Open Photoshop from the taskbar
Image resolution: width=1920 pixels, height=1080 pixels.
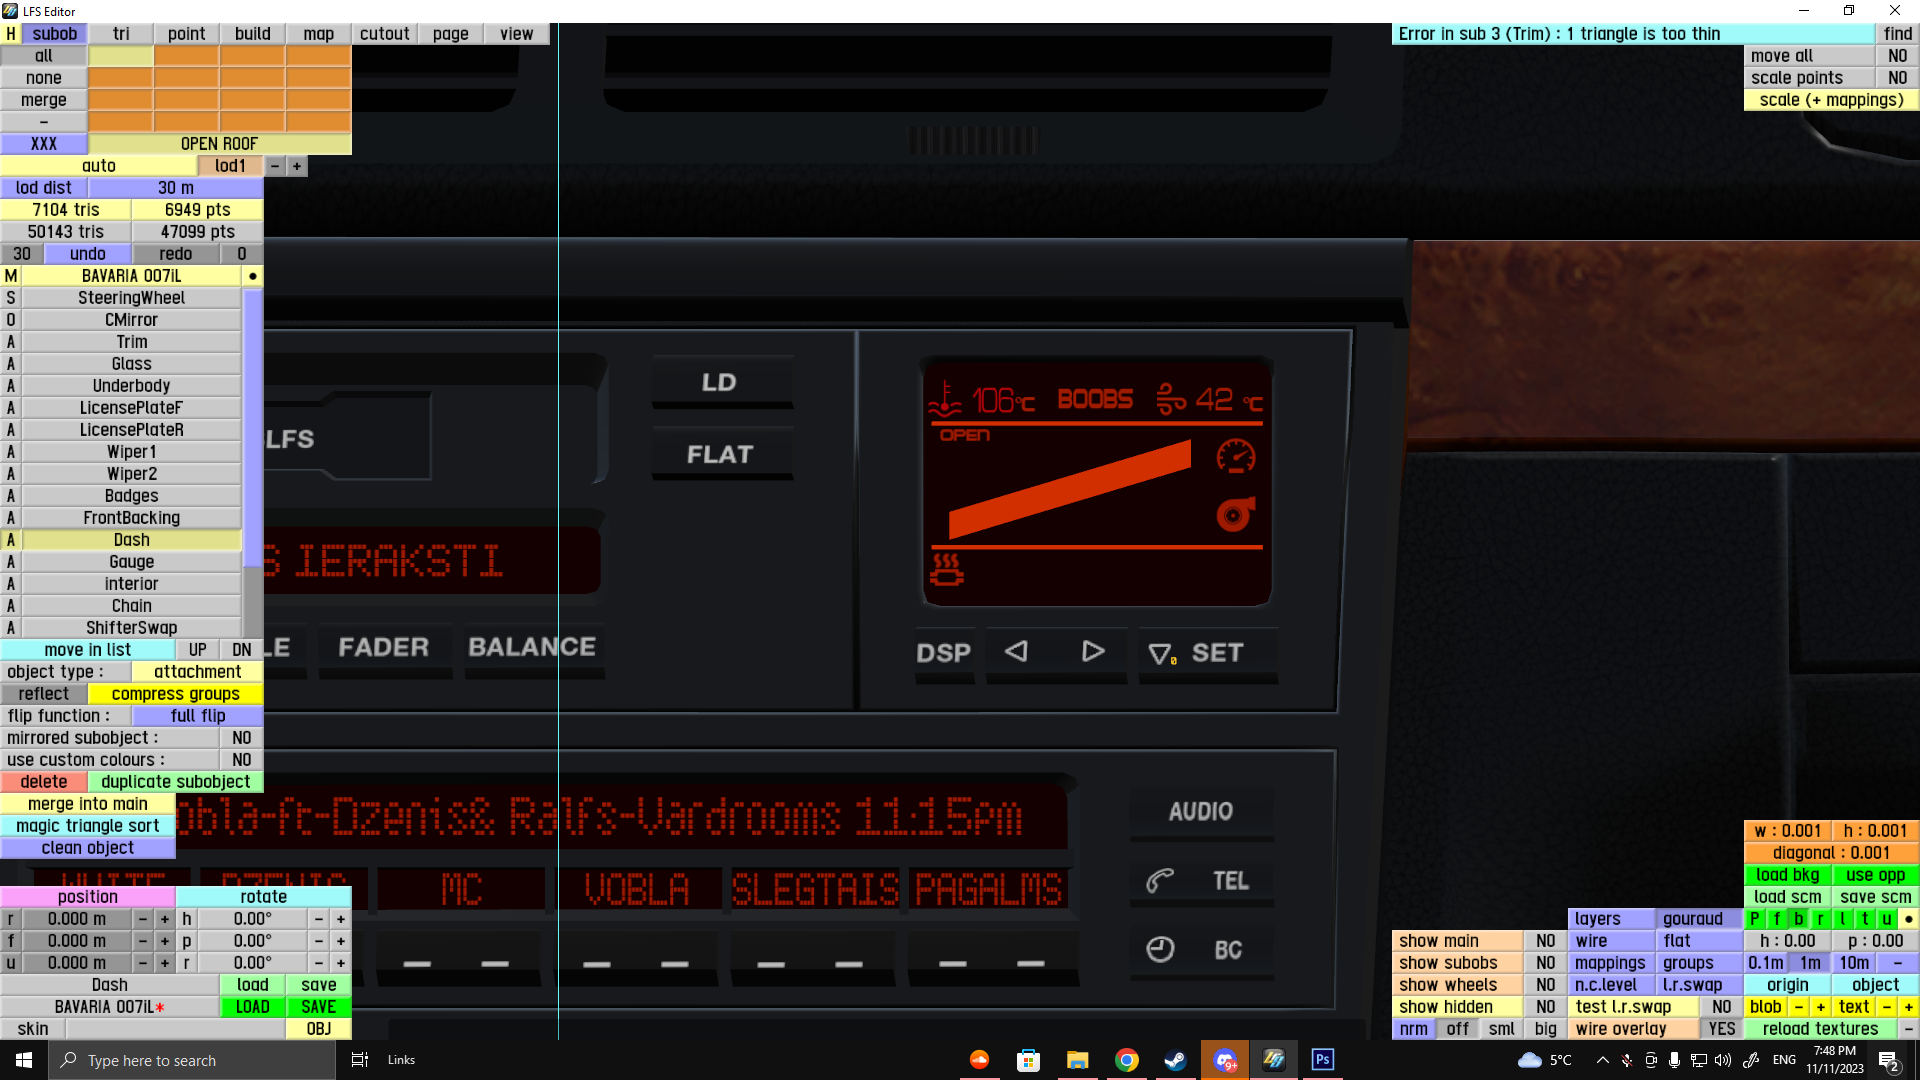pos(1322,1060)
